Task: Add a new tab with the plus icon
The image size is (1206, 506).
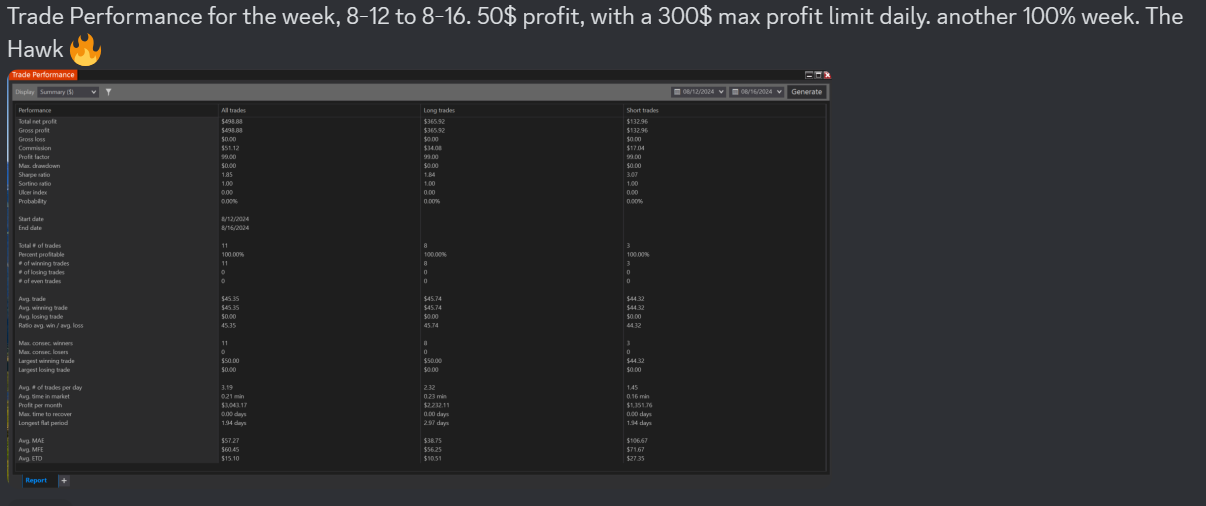Action: point(63,480)
